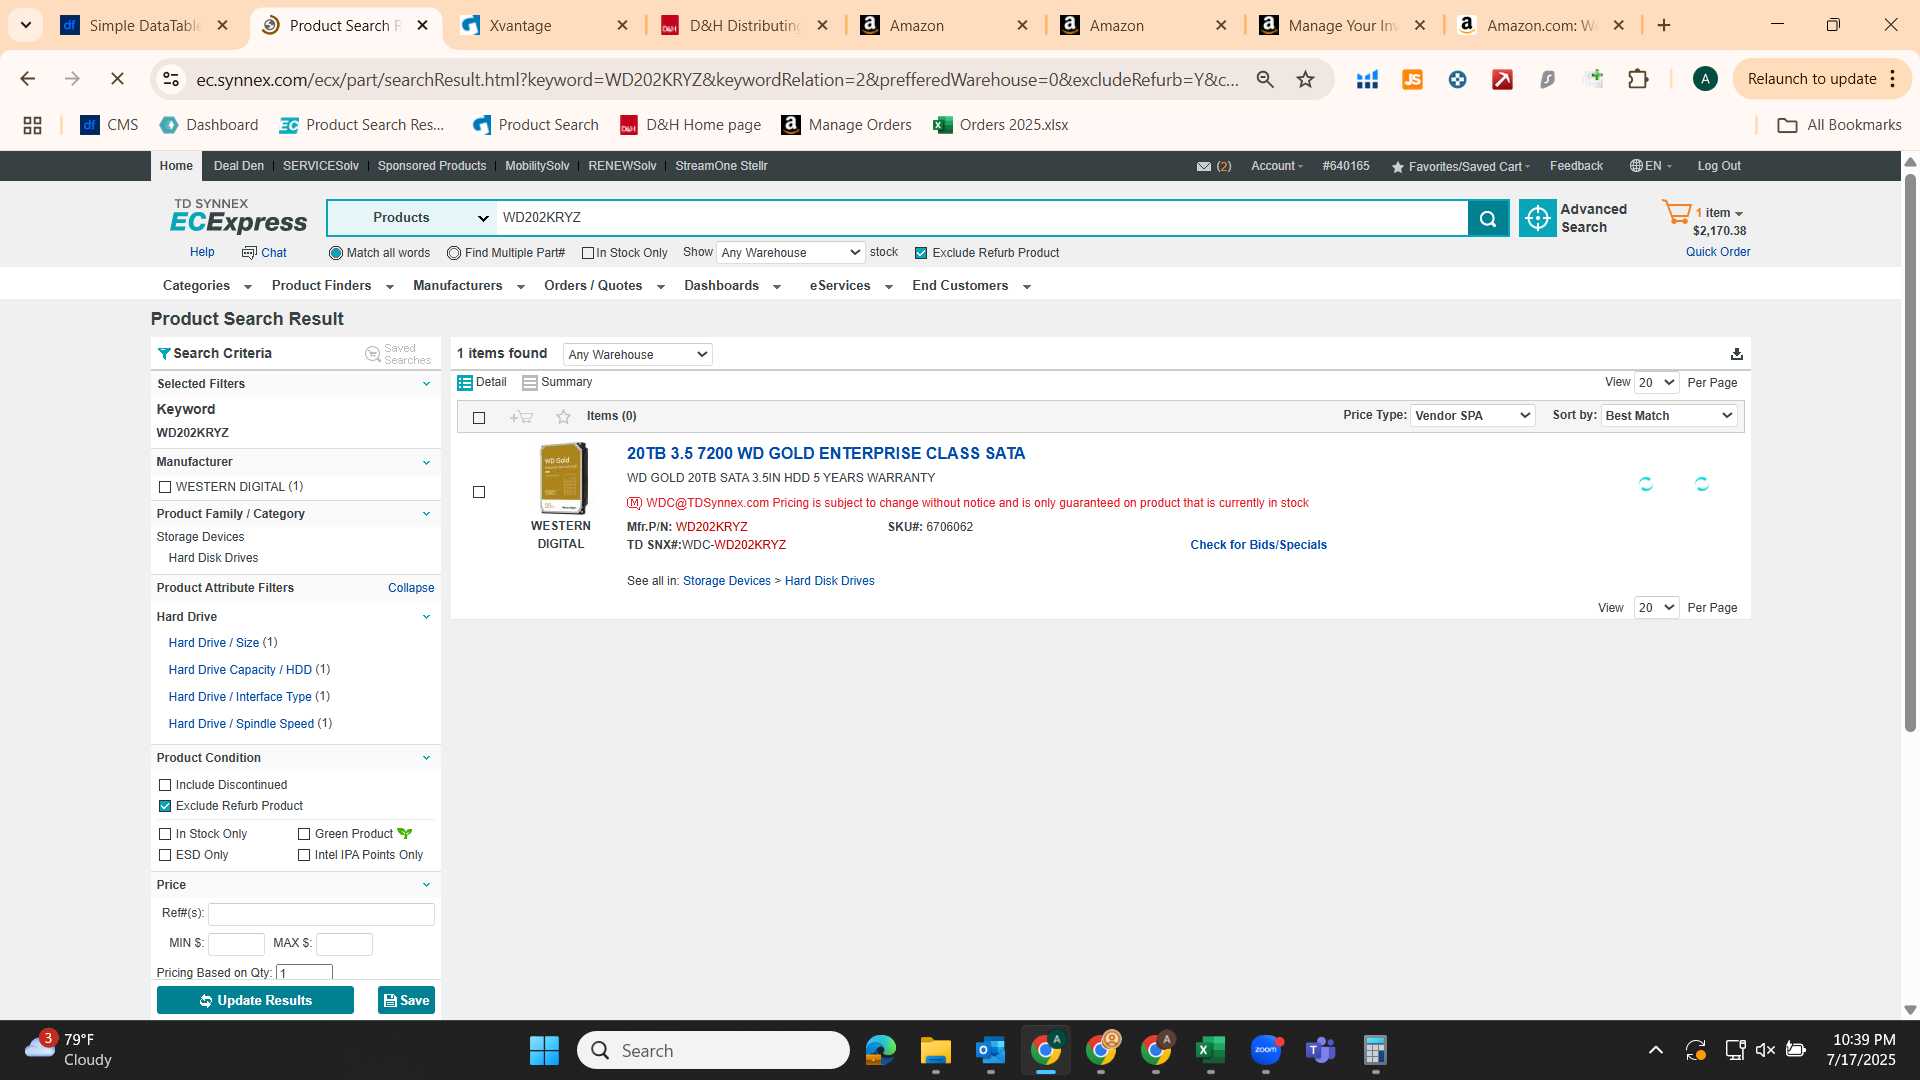Switch to Deal Den tab
1920x1080 pixels.
[x=238, y=166]
